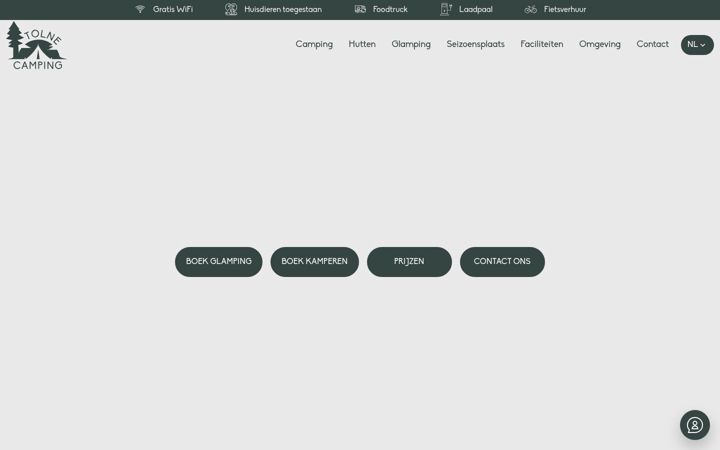Image resolution: width=720 pixels, height=450 pixels.
Task: Navigate to Faciliteiten
Action: 541,44
